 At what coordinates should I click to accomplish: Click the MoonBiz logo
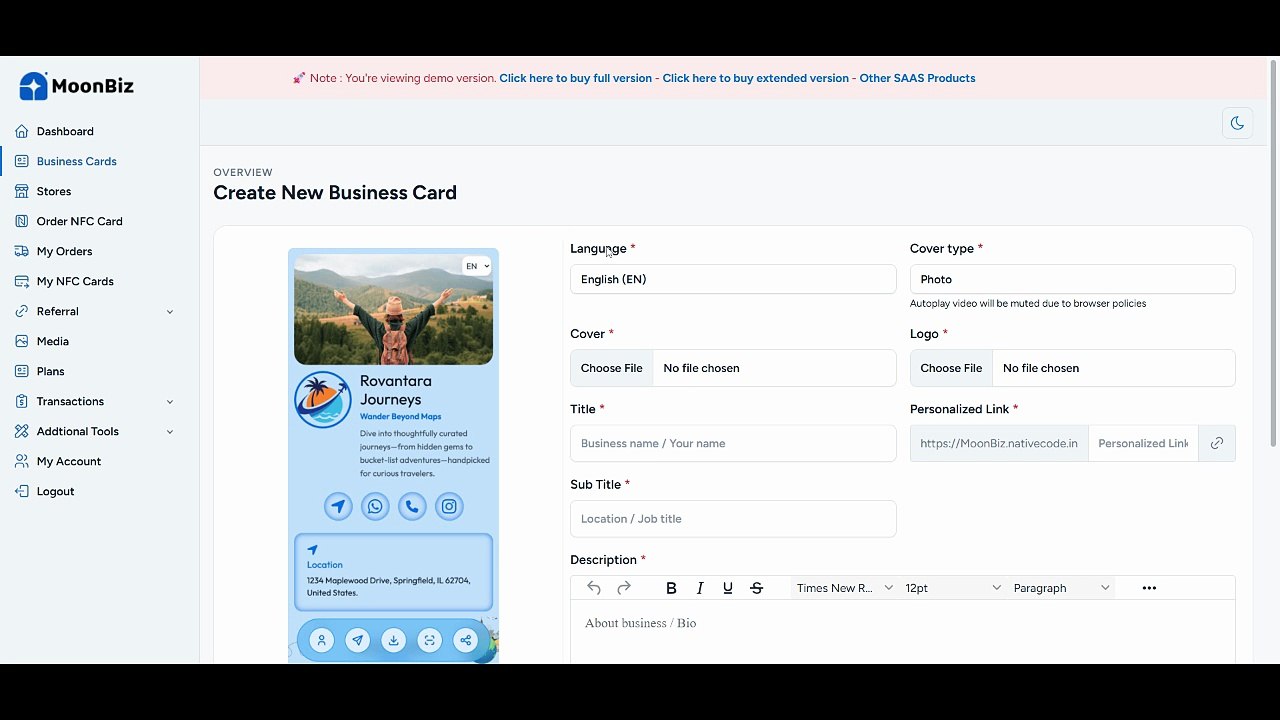click(76, 86)
